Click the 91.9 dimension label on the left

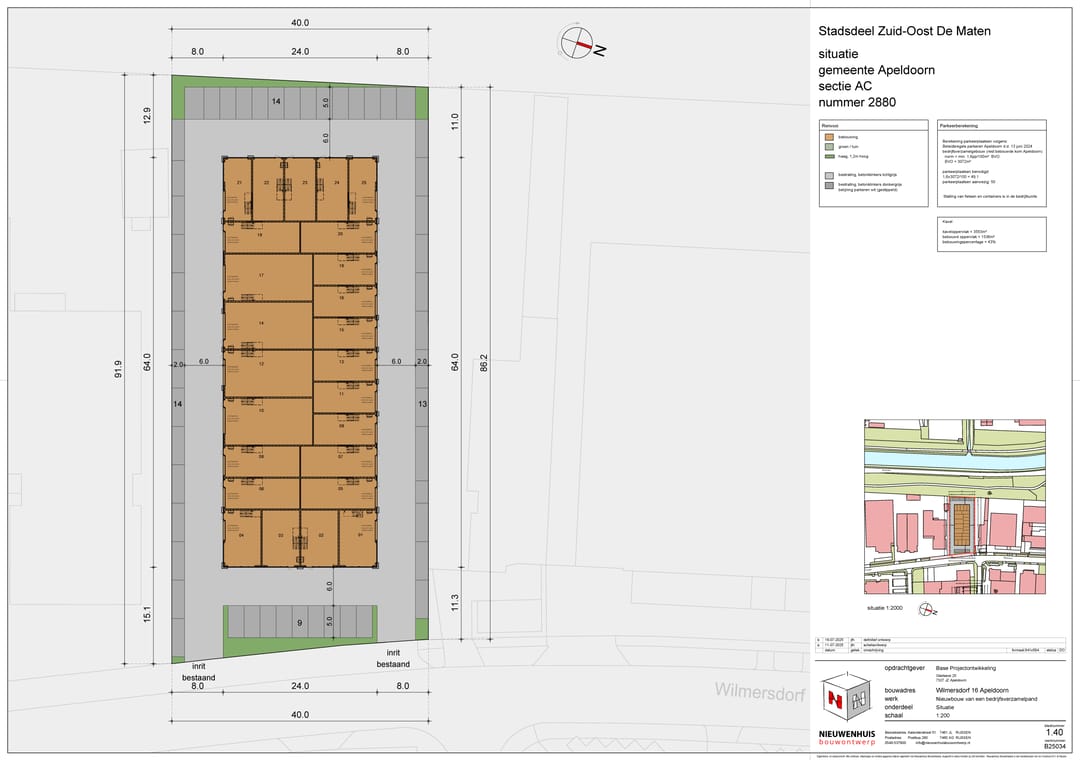coord(118,369)
